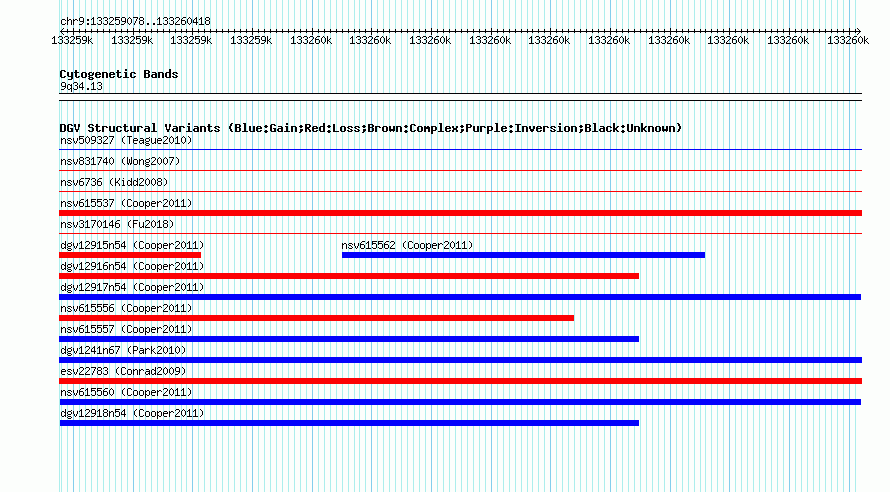The height and width of the screenshot is (492, 890).
Task: Click the blue gain bar of nsv615562
Action: (523, 255)
